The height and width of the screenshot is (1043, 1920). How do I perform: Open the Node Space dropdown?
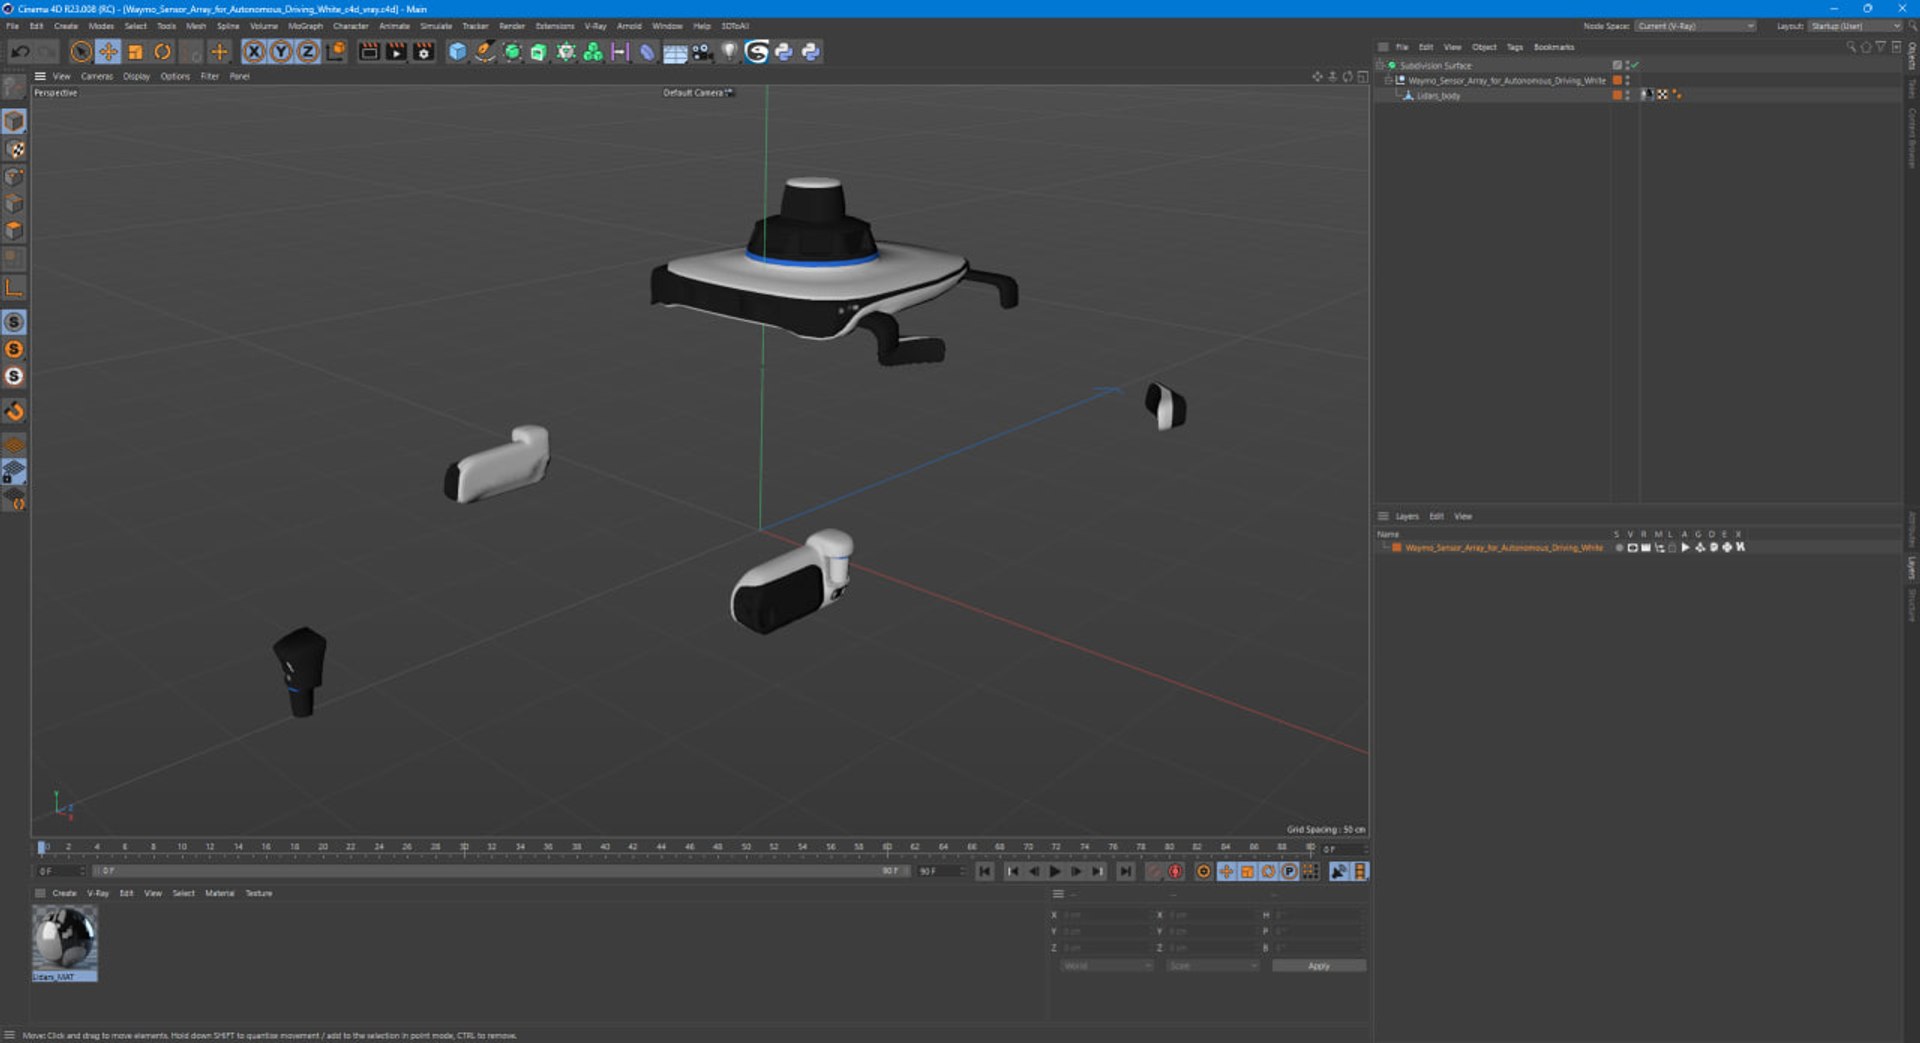click(x=1695, y=26)
